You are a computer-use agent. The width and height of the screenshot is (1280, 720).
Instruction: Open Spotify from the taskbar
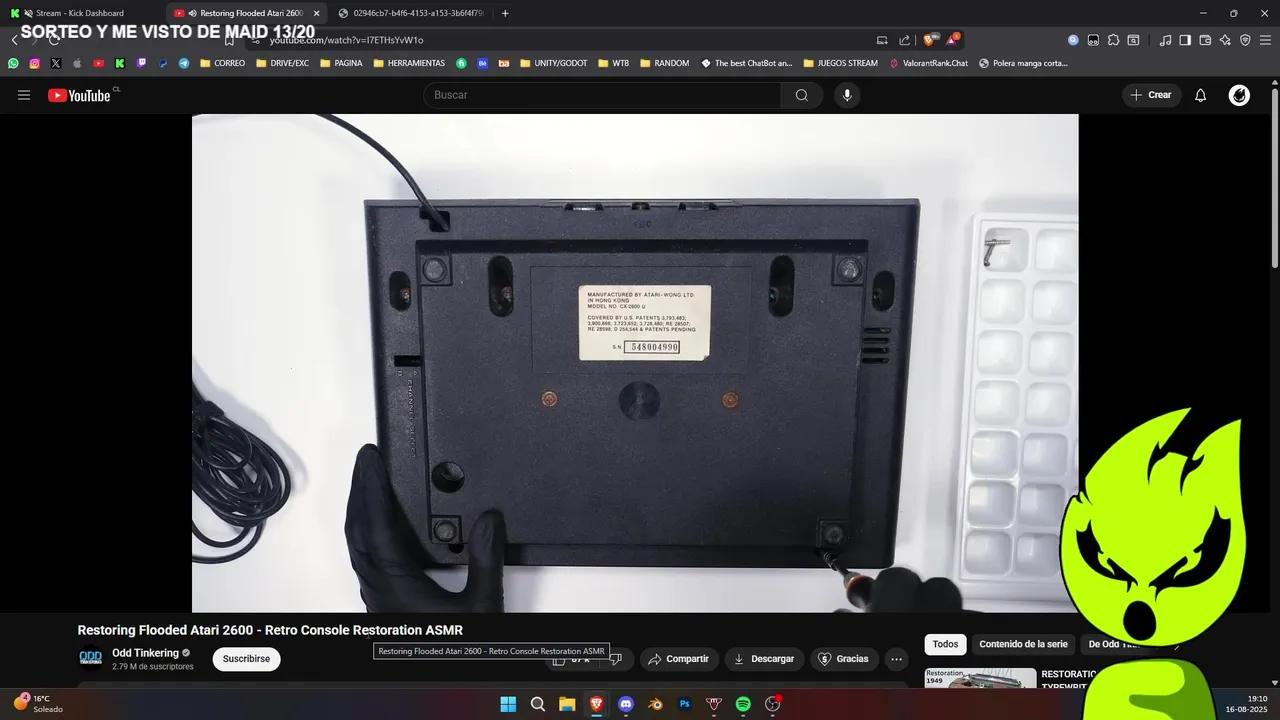pos(743,704)
